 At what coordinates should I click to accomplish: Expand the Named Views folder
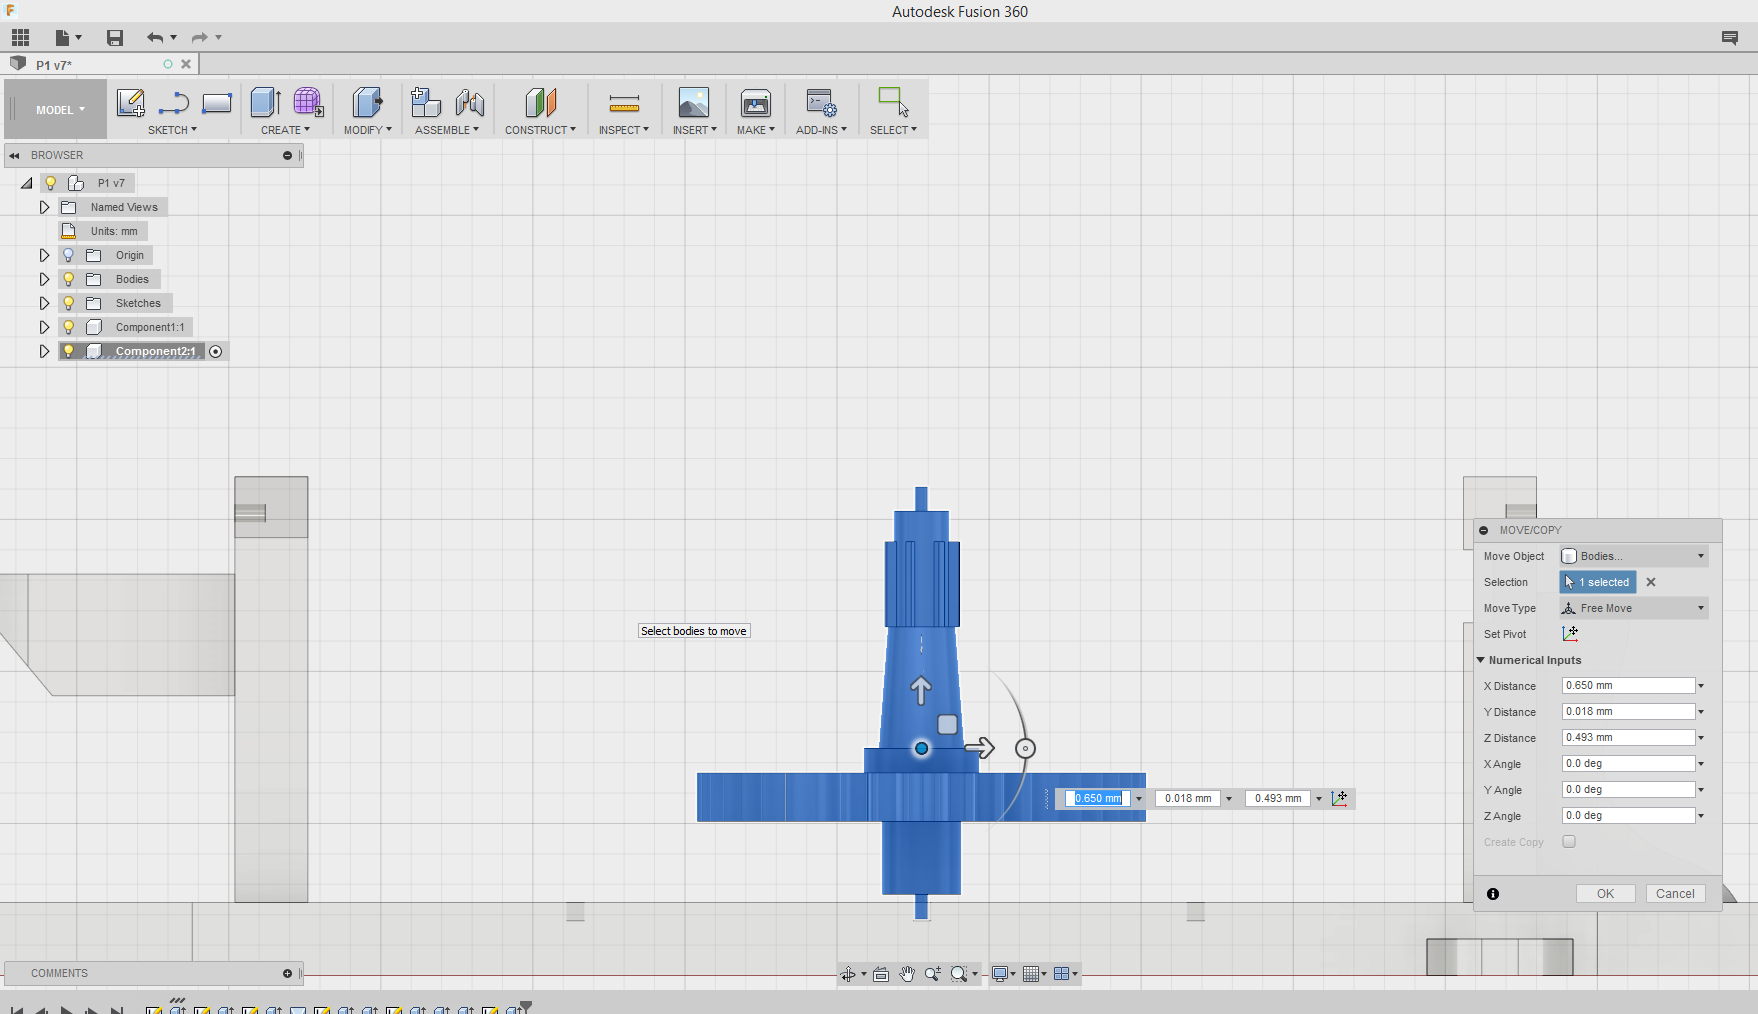[x=44, y=207]
